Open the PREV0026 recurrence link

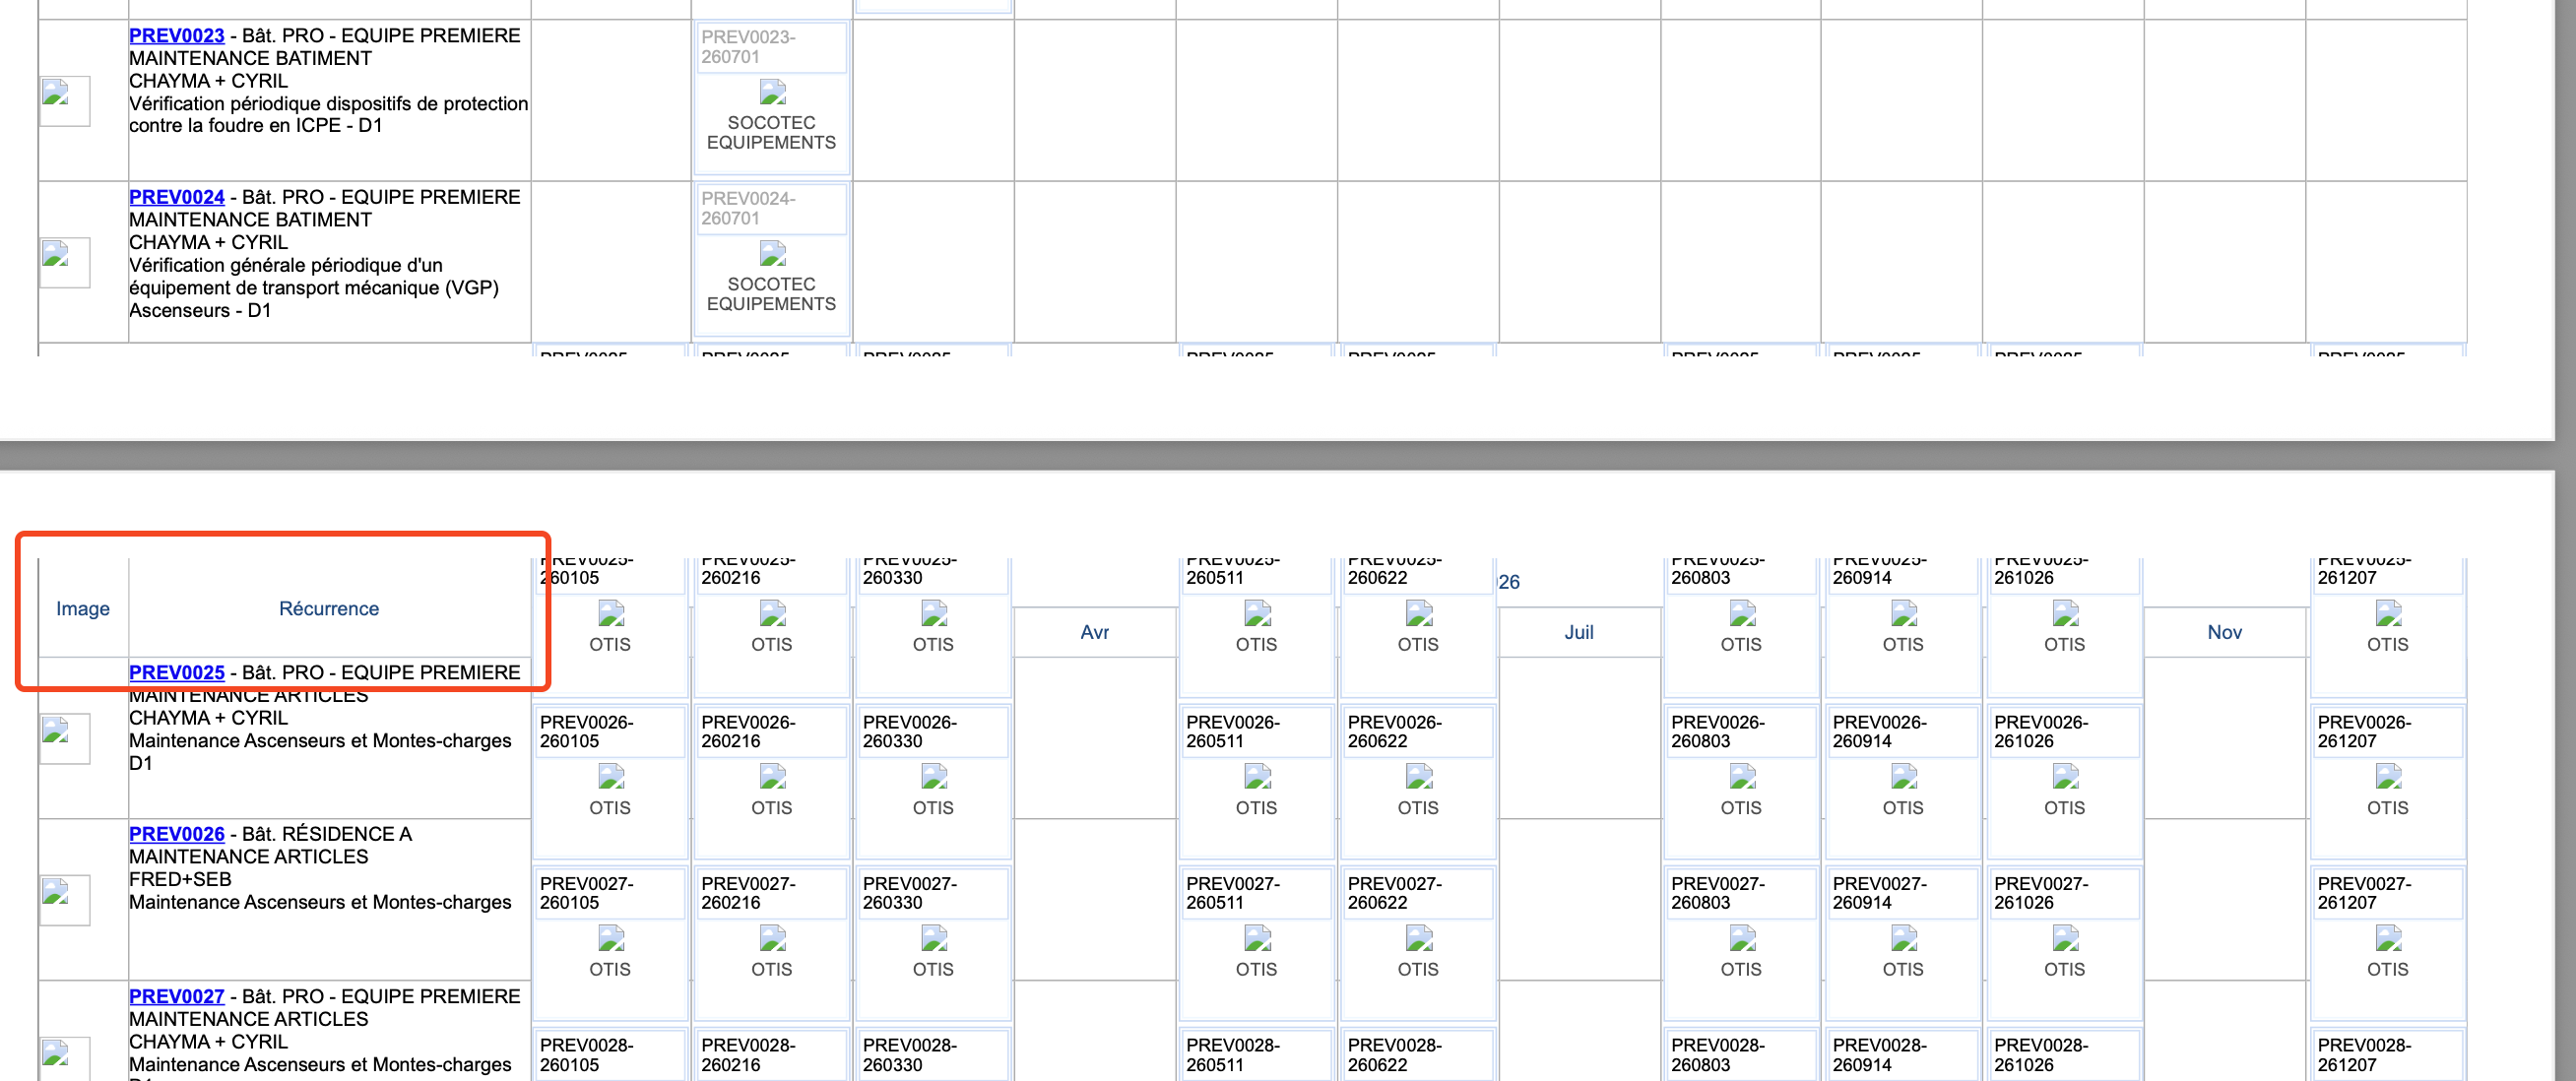[176, 834]
